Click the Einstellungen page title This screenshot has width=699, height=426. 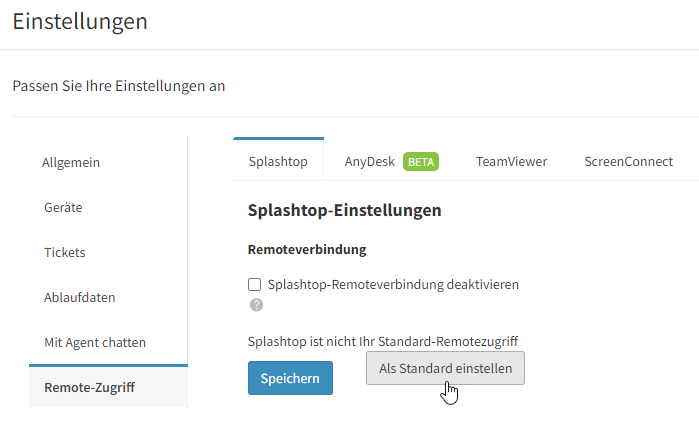(x=80, y=21)
